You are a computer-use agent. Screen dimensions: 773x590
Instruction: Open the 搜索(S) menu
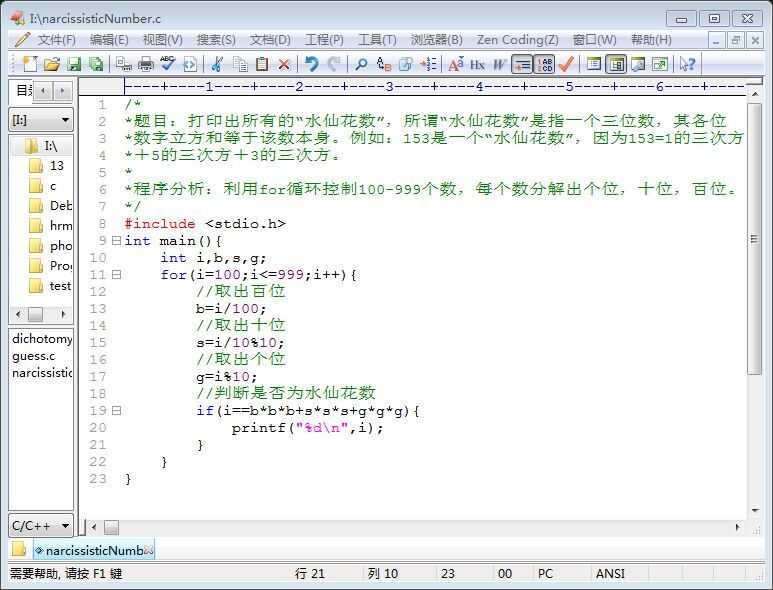tap(216, 40)
